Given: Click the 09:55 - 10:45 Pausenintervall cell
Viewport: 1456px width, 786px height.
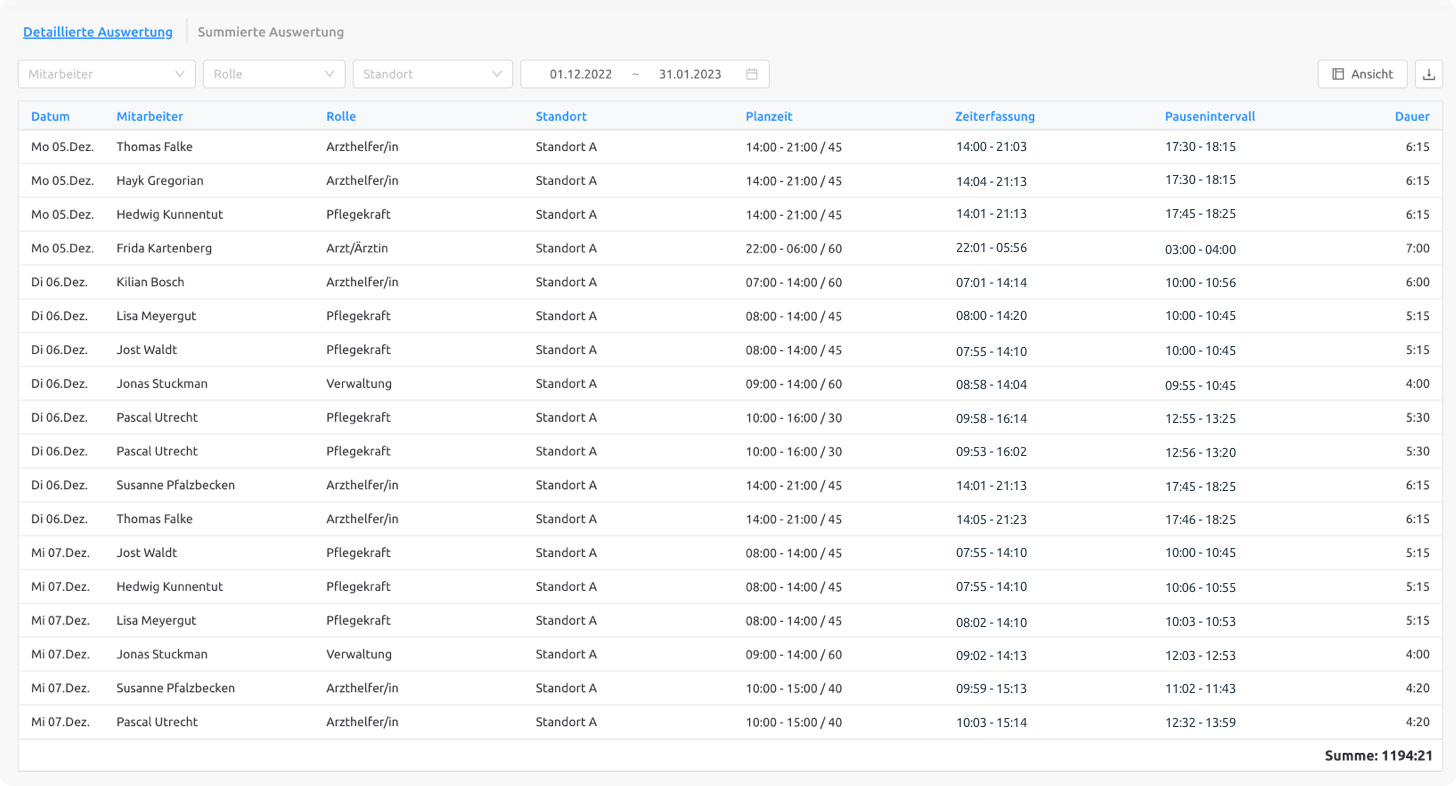Looking at the screenshot, I should click(x=1200, y=385).
